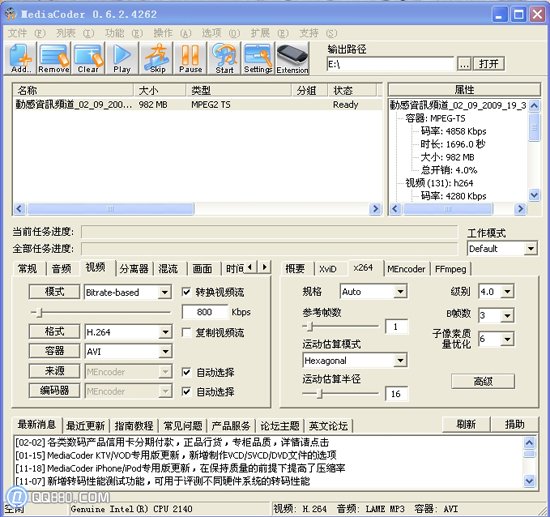Screen dimensions: 550x517
Task: Open the 子像素质量优化 dropdown
Action: tap(507, 339)
